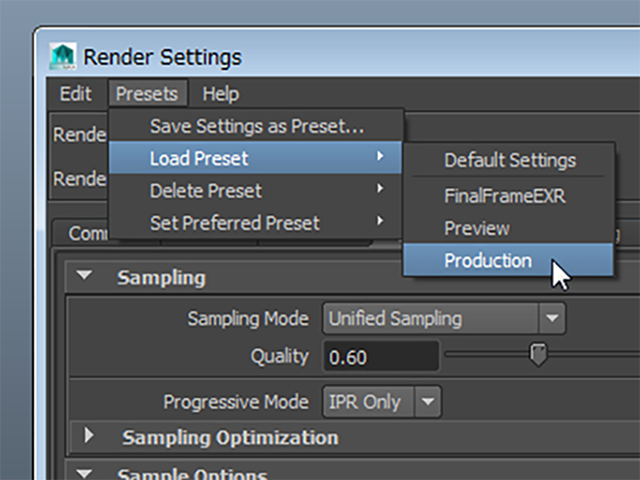This screenshot has height=480, width=640.
Task: Open the Delete Preset submenu
Action: click(256, 191)
